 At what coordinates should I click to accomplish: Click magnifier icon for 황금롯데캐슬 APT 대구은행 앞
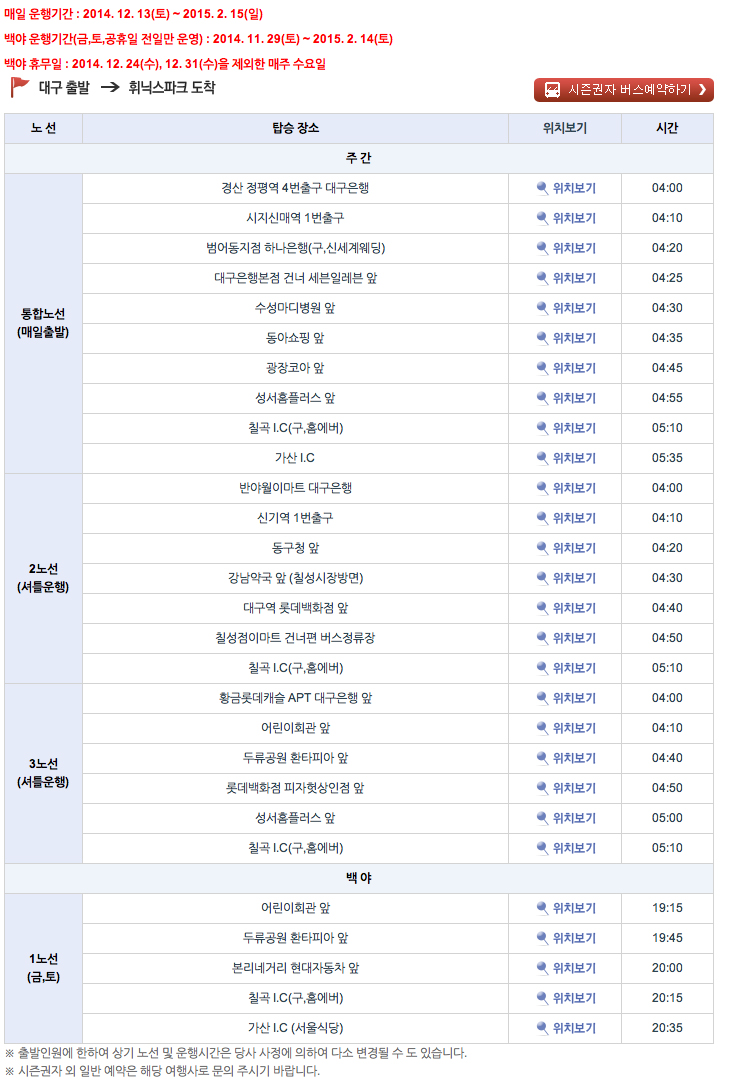(x=543, y=697)
